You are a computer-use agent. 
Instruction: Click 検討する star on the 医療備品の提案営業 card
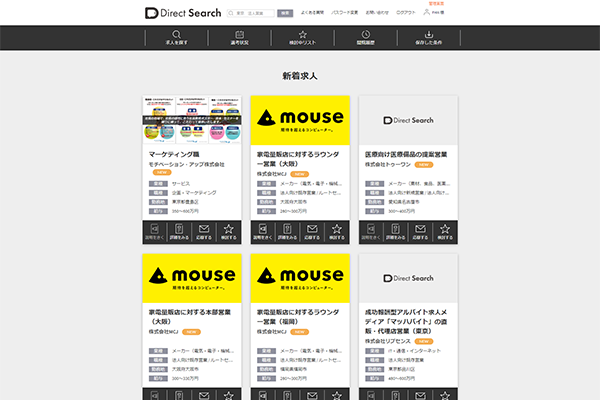445,232
